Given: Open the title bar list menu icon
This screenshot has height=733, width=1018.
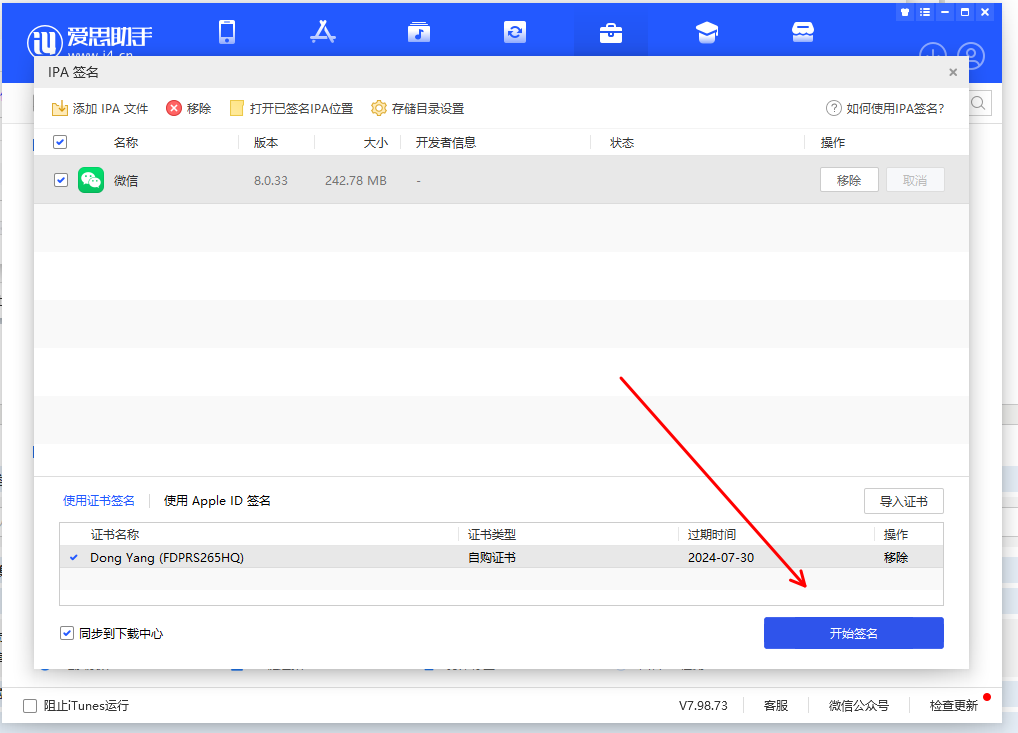Looking at the screenshot, I should pos(925,12).
